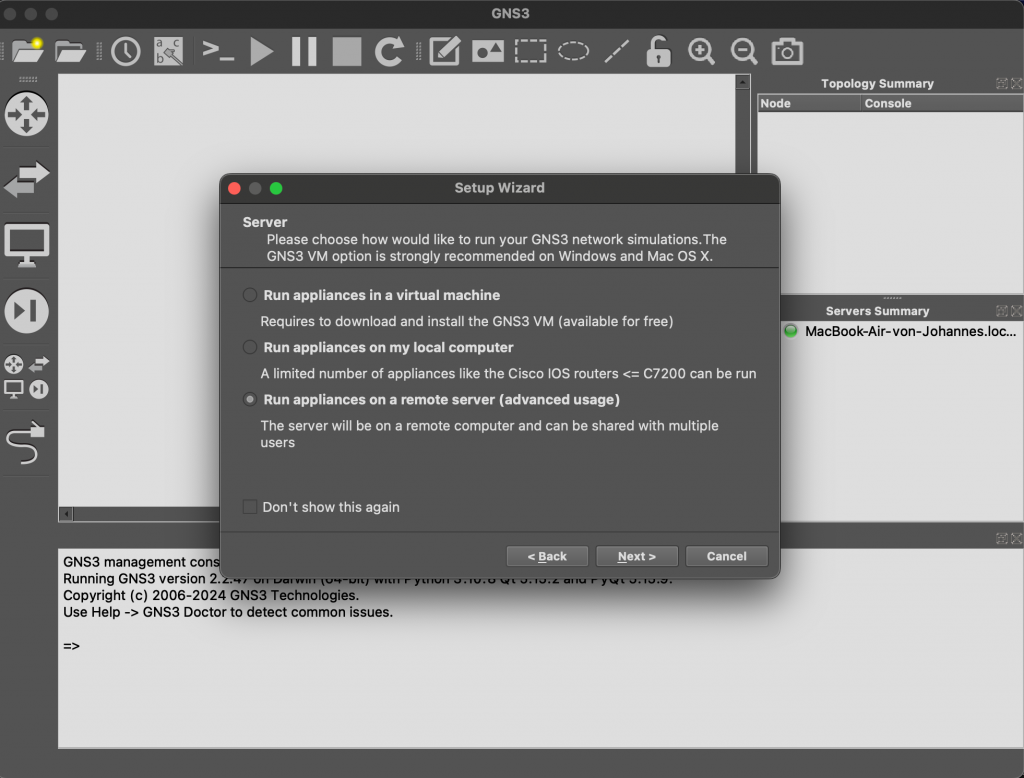This screenshot has width=1024, height=778.
Task: Browse end devices monitor icon
Action: coord(27,245)
